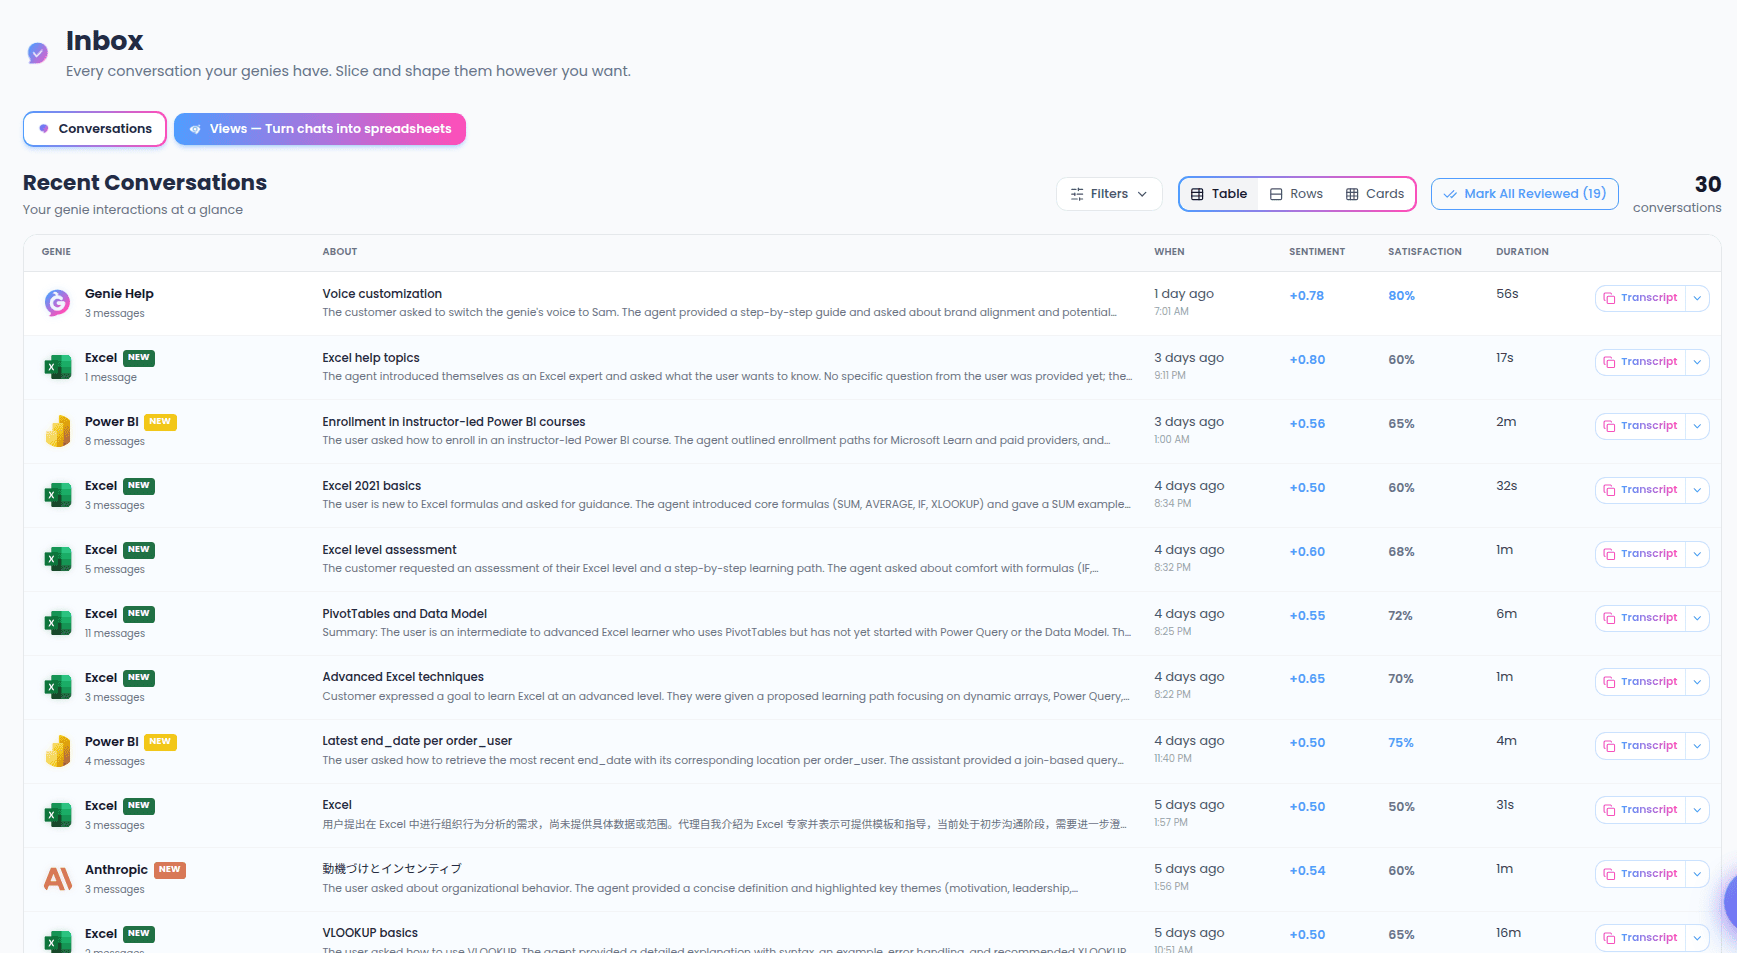Click the Excel icon in the VLOOKUP basics row
The width and height of the screenshot is (1737, 953).
click(x=58, y=941)
